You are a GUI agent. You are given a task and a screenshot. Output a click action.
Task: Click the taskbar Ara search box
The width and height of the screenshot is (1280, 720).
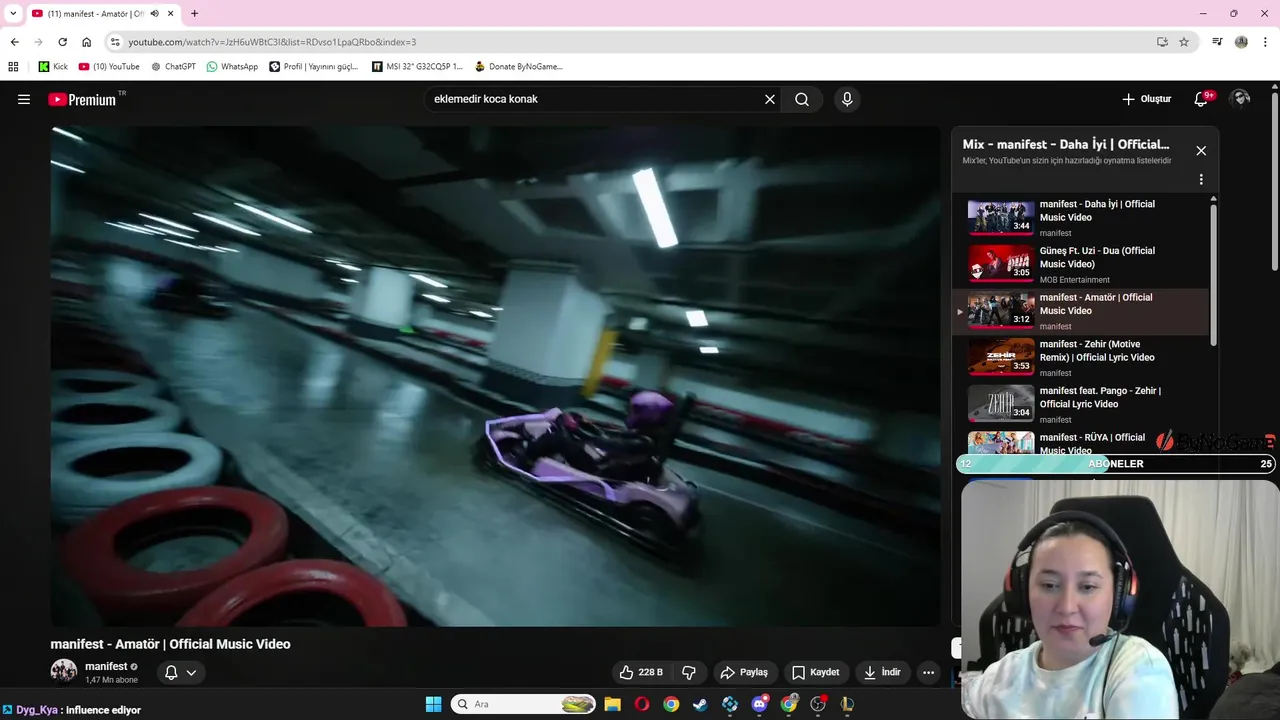(x=524, y=704)
